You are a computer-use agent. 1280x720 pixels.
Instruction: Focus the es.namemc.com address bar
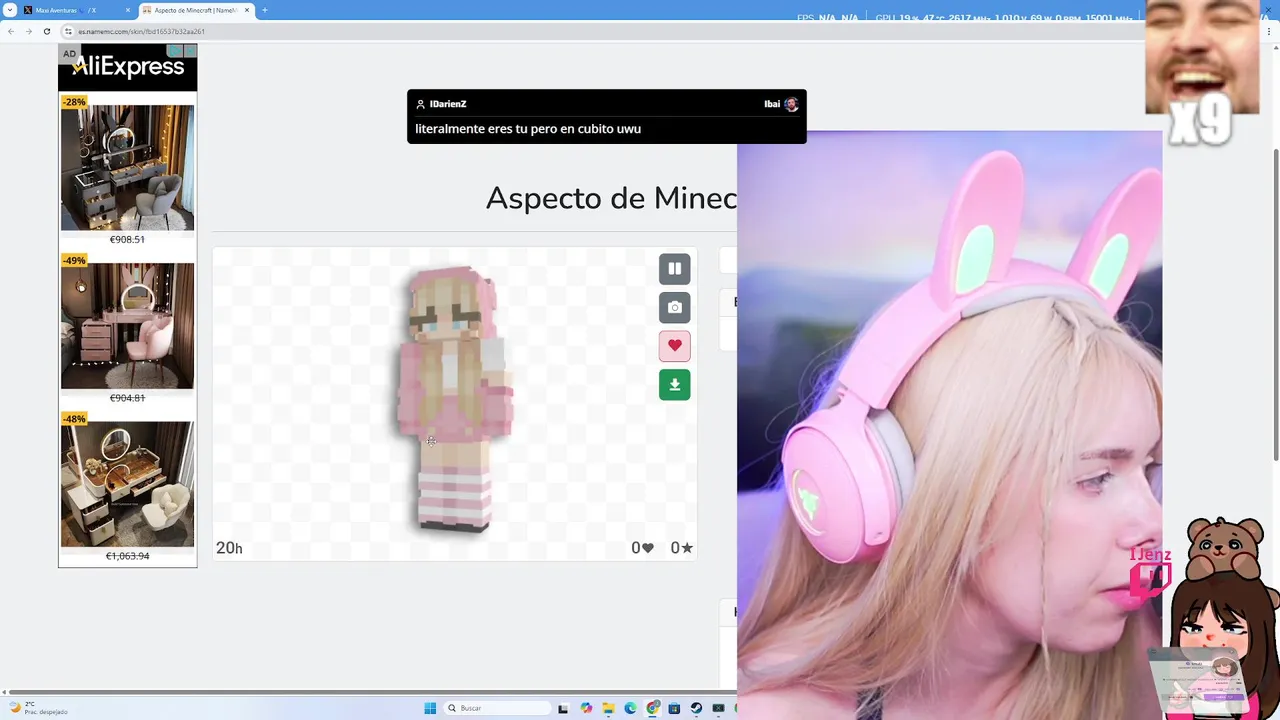600,31
